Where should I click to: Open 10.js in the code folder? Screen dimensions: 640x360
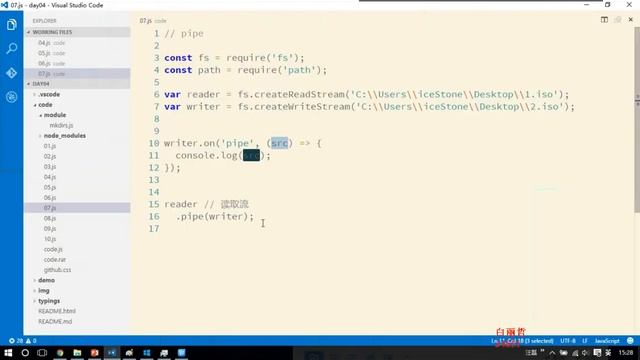pyautogui.click(x=77, y=239)
